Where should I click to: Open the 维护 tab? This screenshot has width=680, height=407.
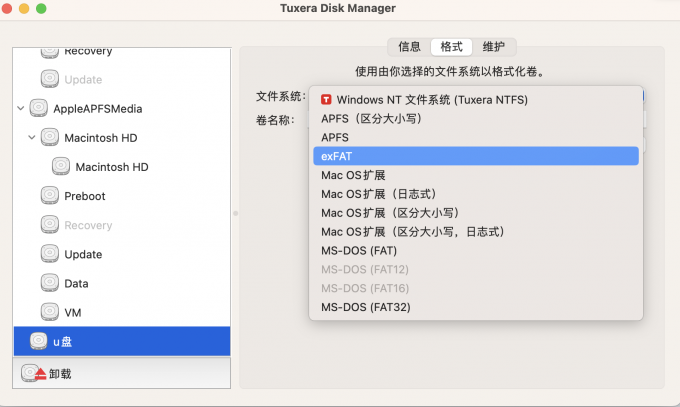coord(494,46)
